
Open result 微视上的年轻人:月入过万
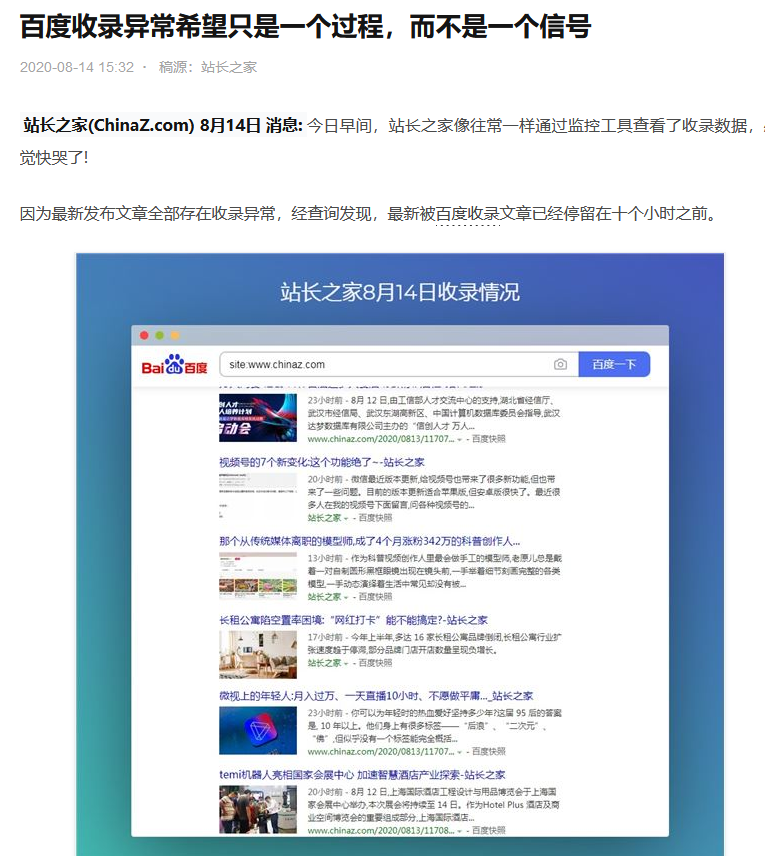click(x=376, y=696)
